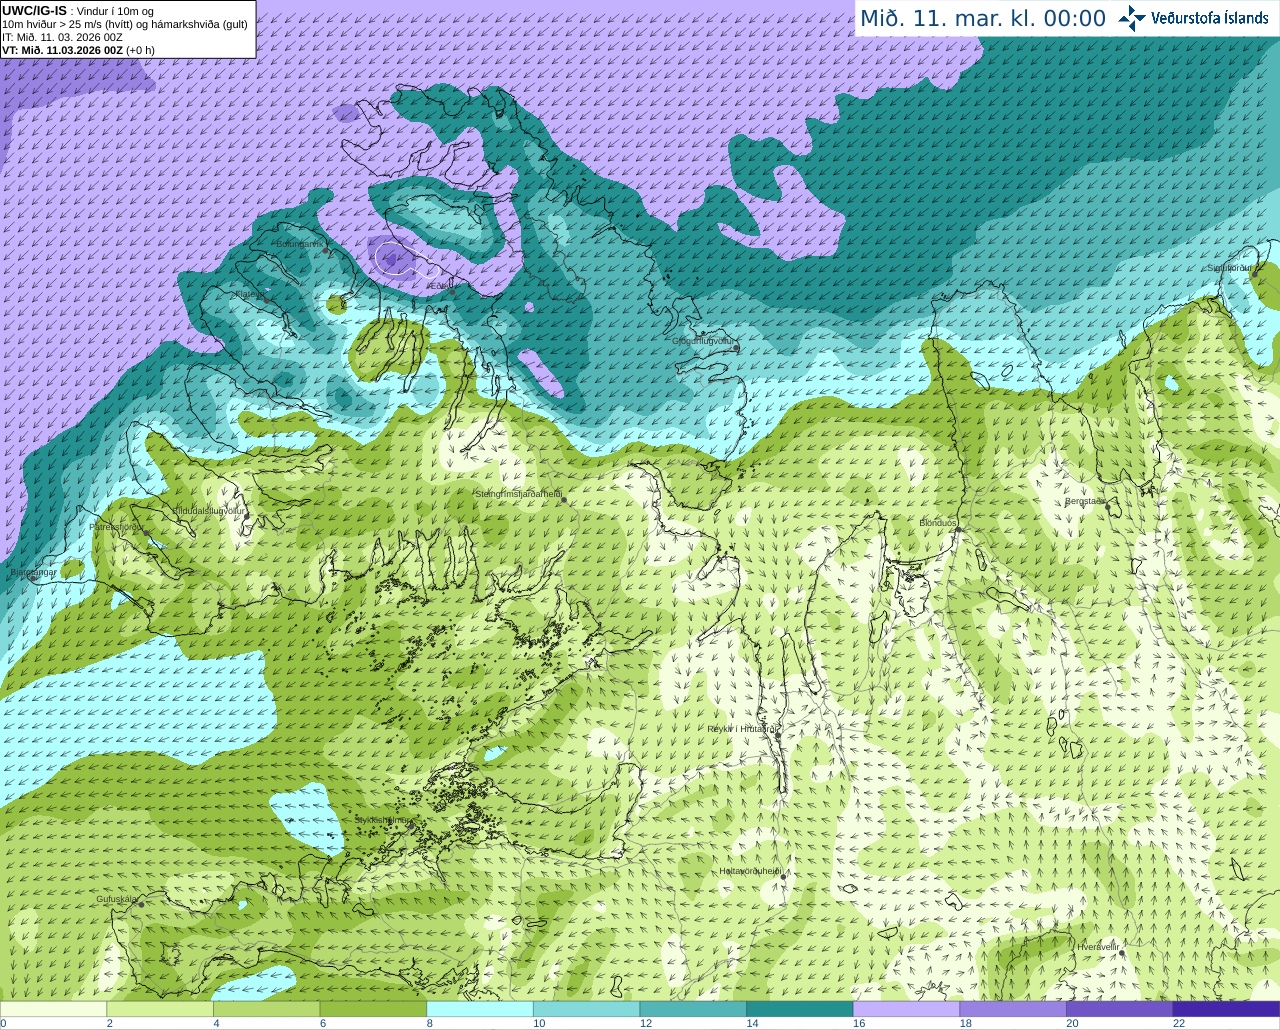Click the Veðurstofa Íslands logo
This screenshot has height=1030, width=1280.
coord(1193,18)
